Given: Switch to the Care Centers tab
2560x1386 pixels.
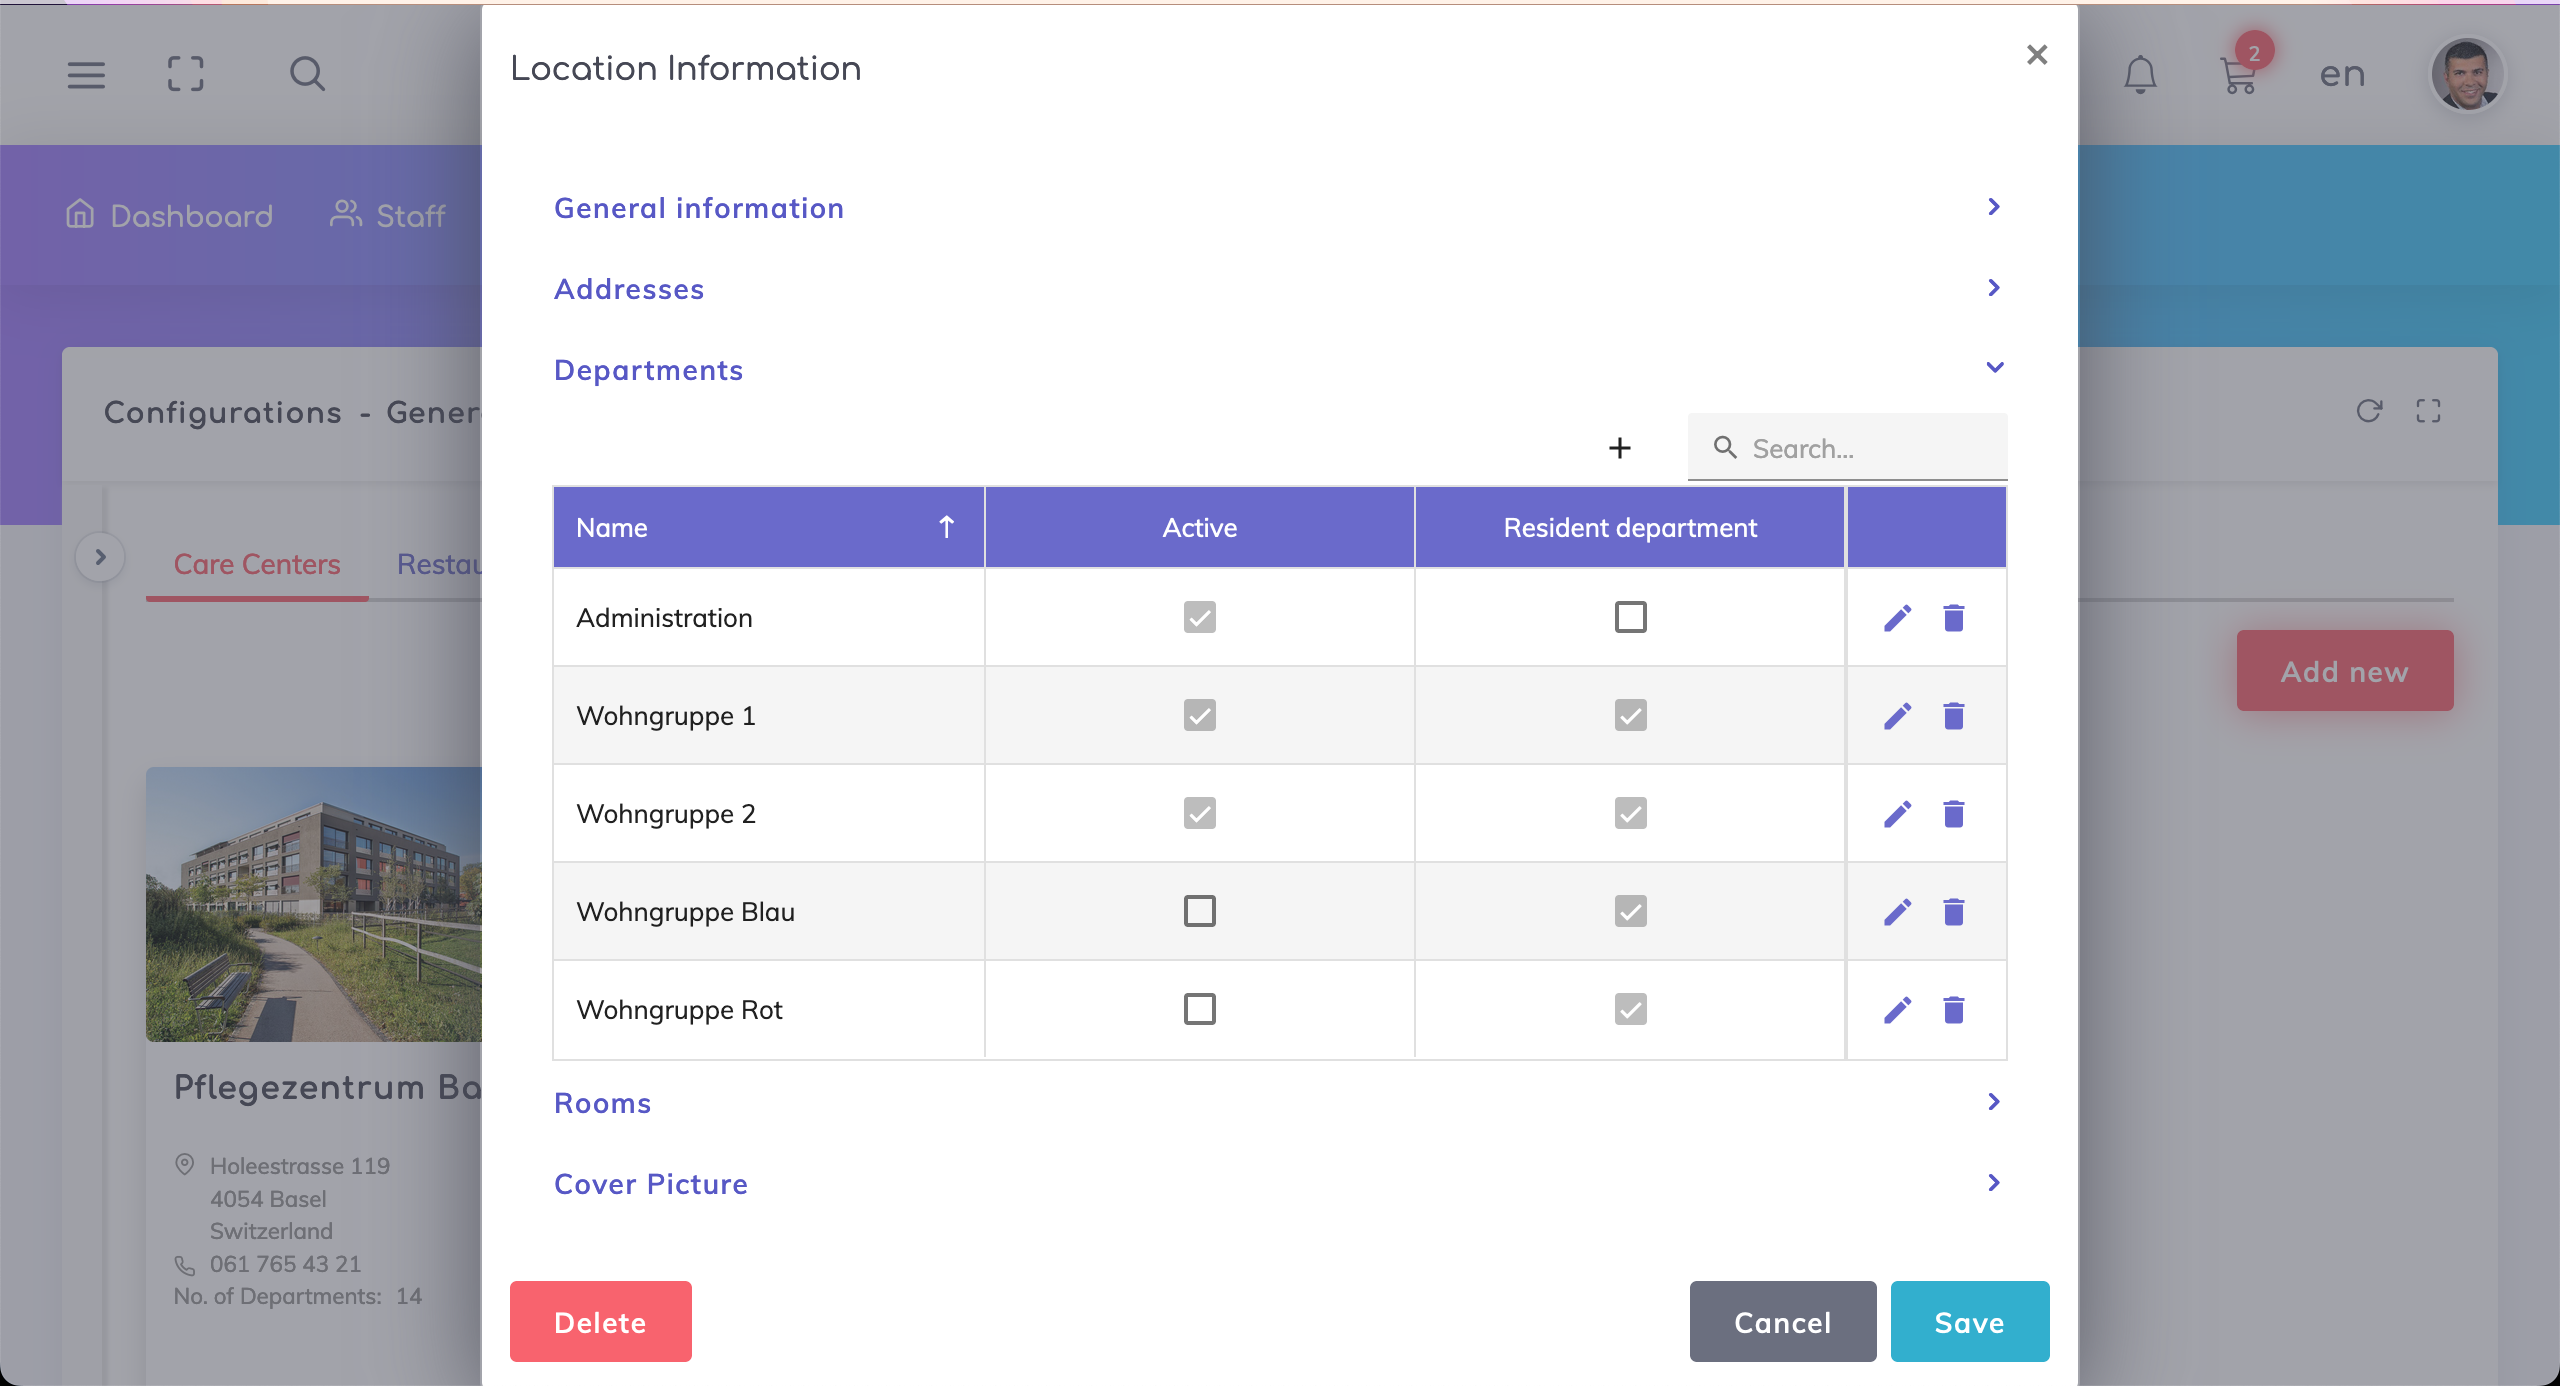Looking at the screenshot, I should click(x=257, y=564).
